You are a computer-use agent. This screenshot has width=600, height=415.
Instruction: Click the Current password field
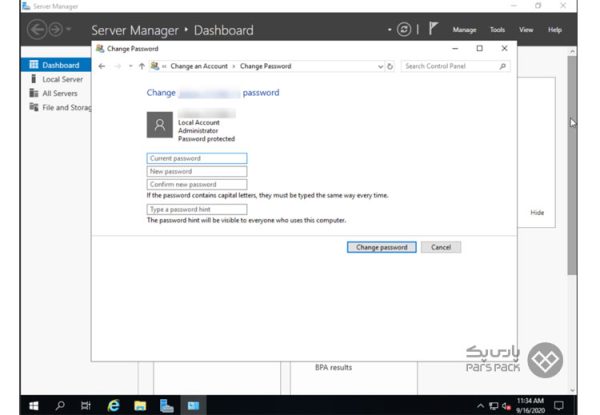[196, 158]
